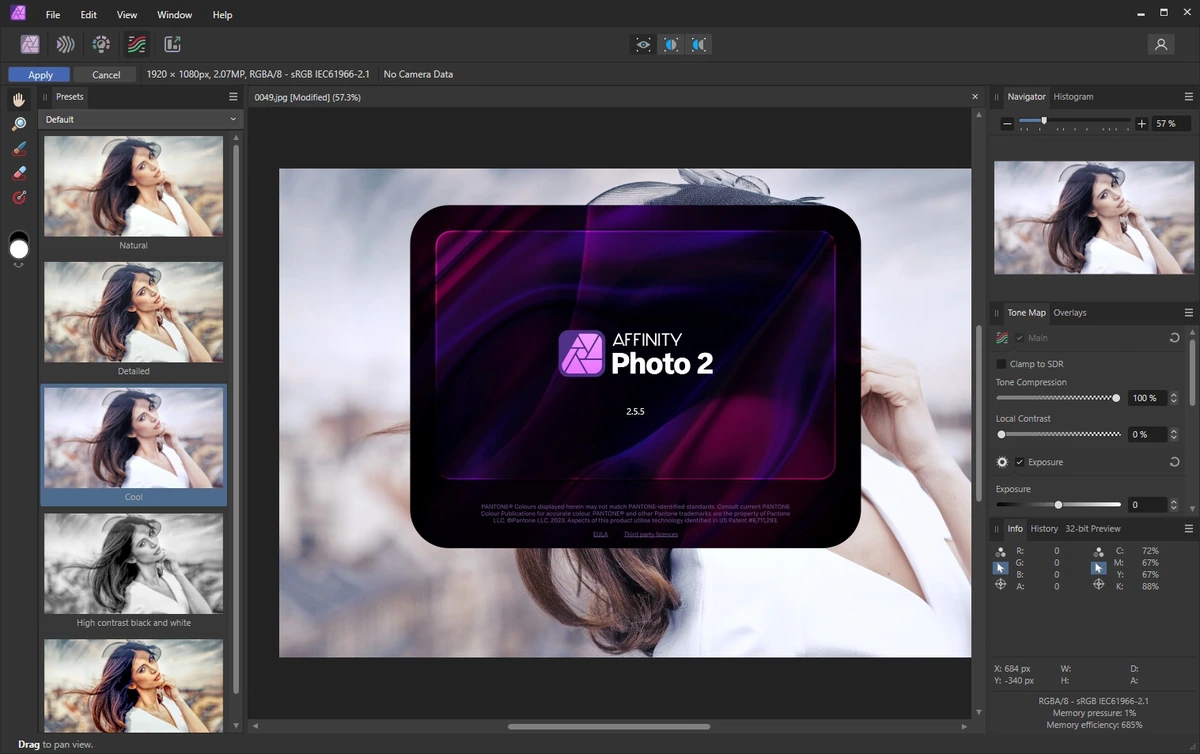Click the white colour swatch in tools
The image size is (1200, 754).
(x=19, y=247)
